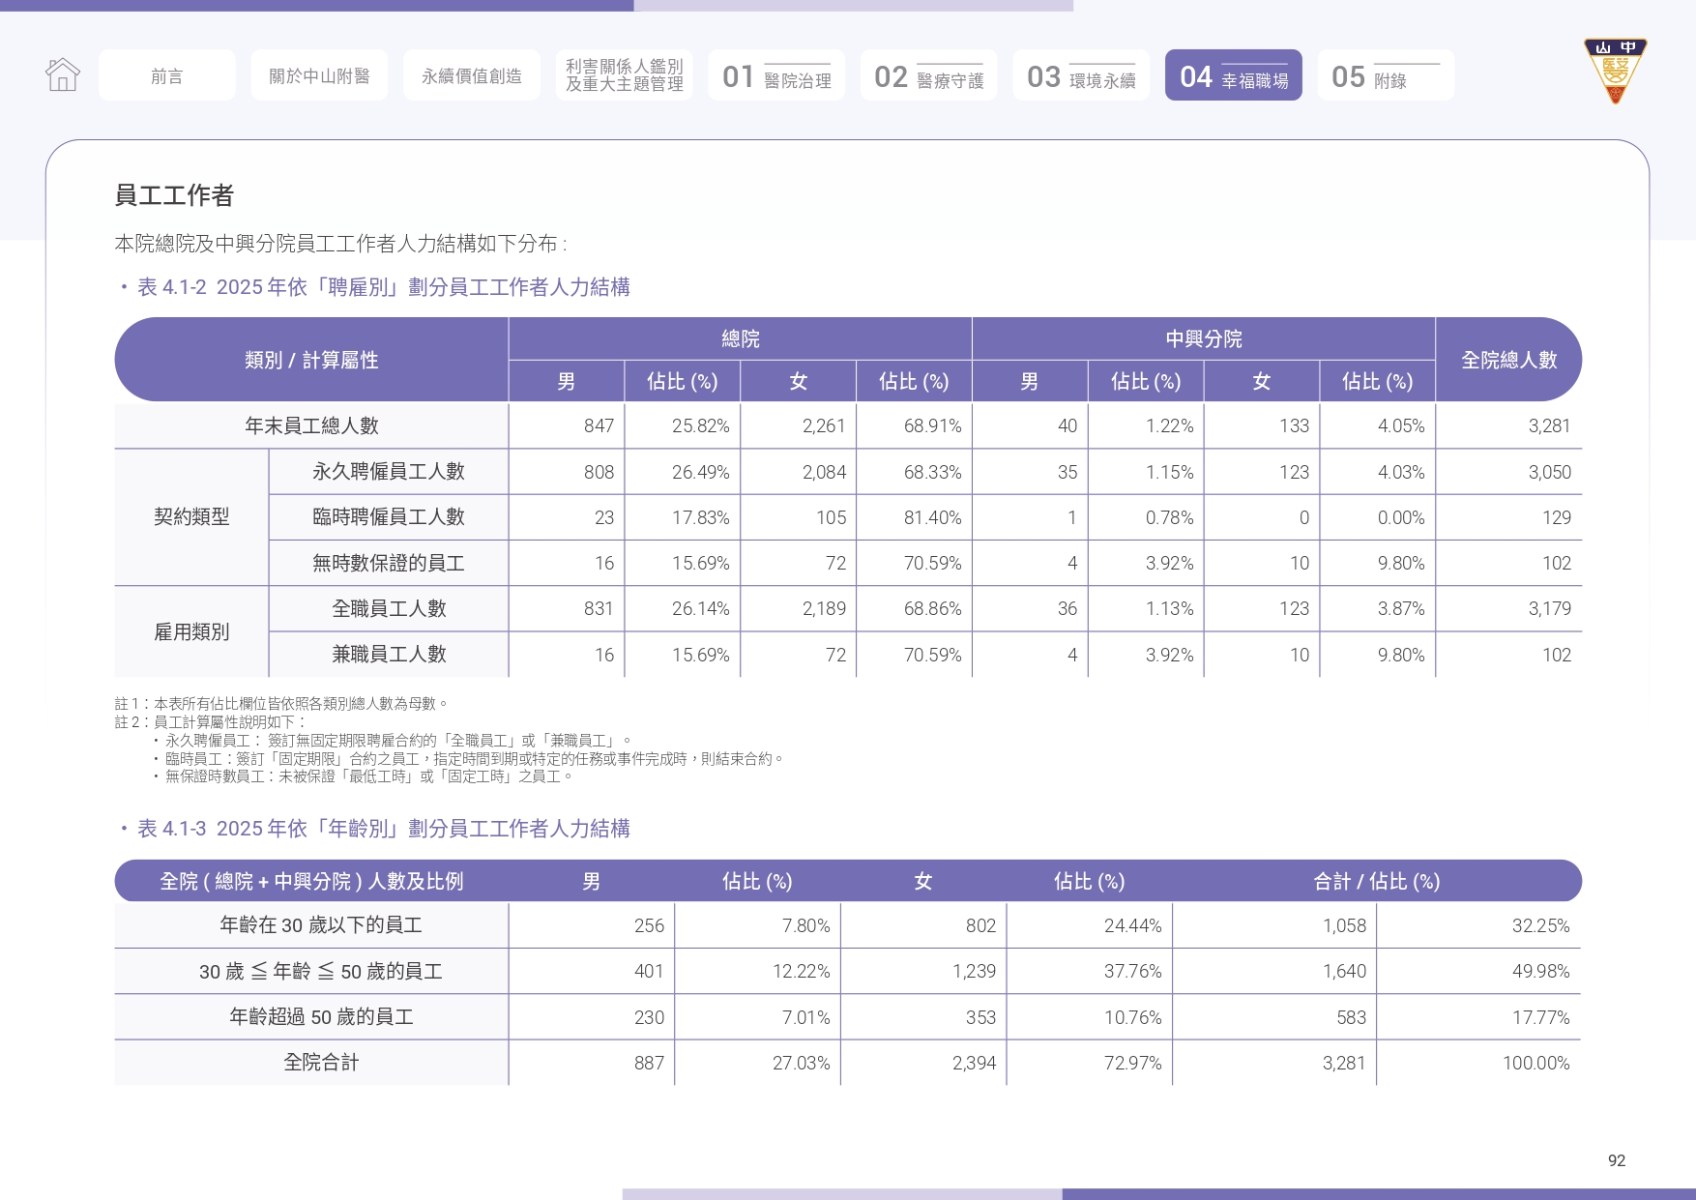This screenshot has width=1696, height=1200.
Task: Click the page number 92
Action: pos(1617,1160)
